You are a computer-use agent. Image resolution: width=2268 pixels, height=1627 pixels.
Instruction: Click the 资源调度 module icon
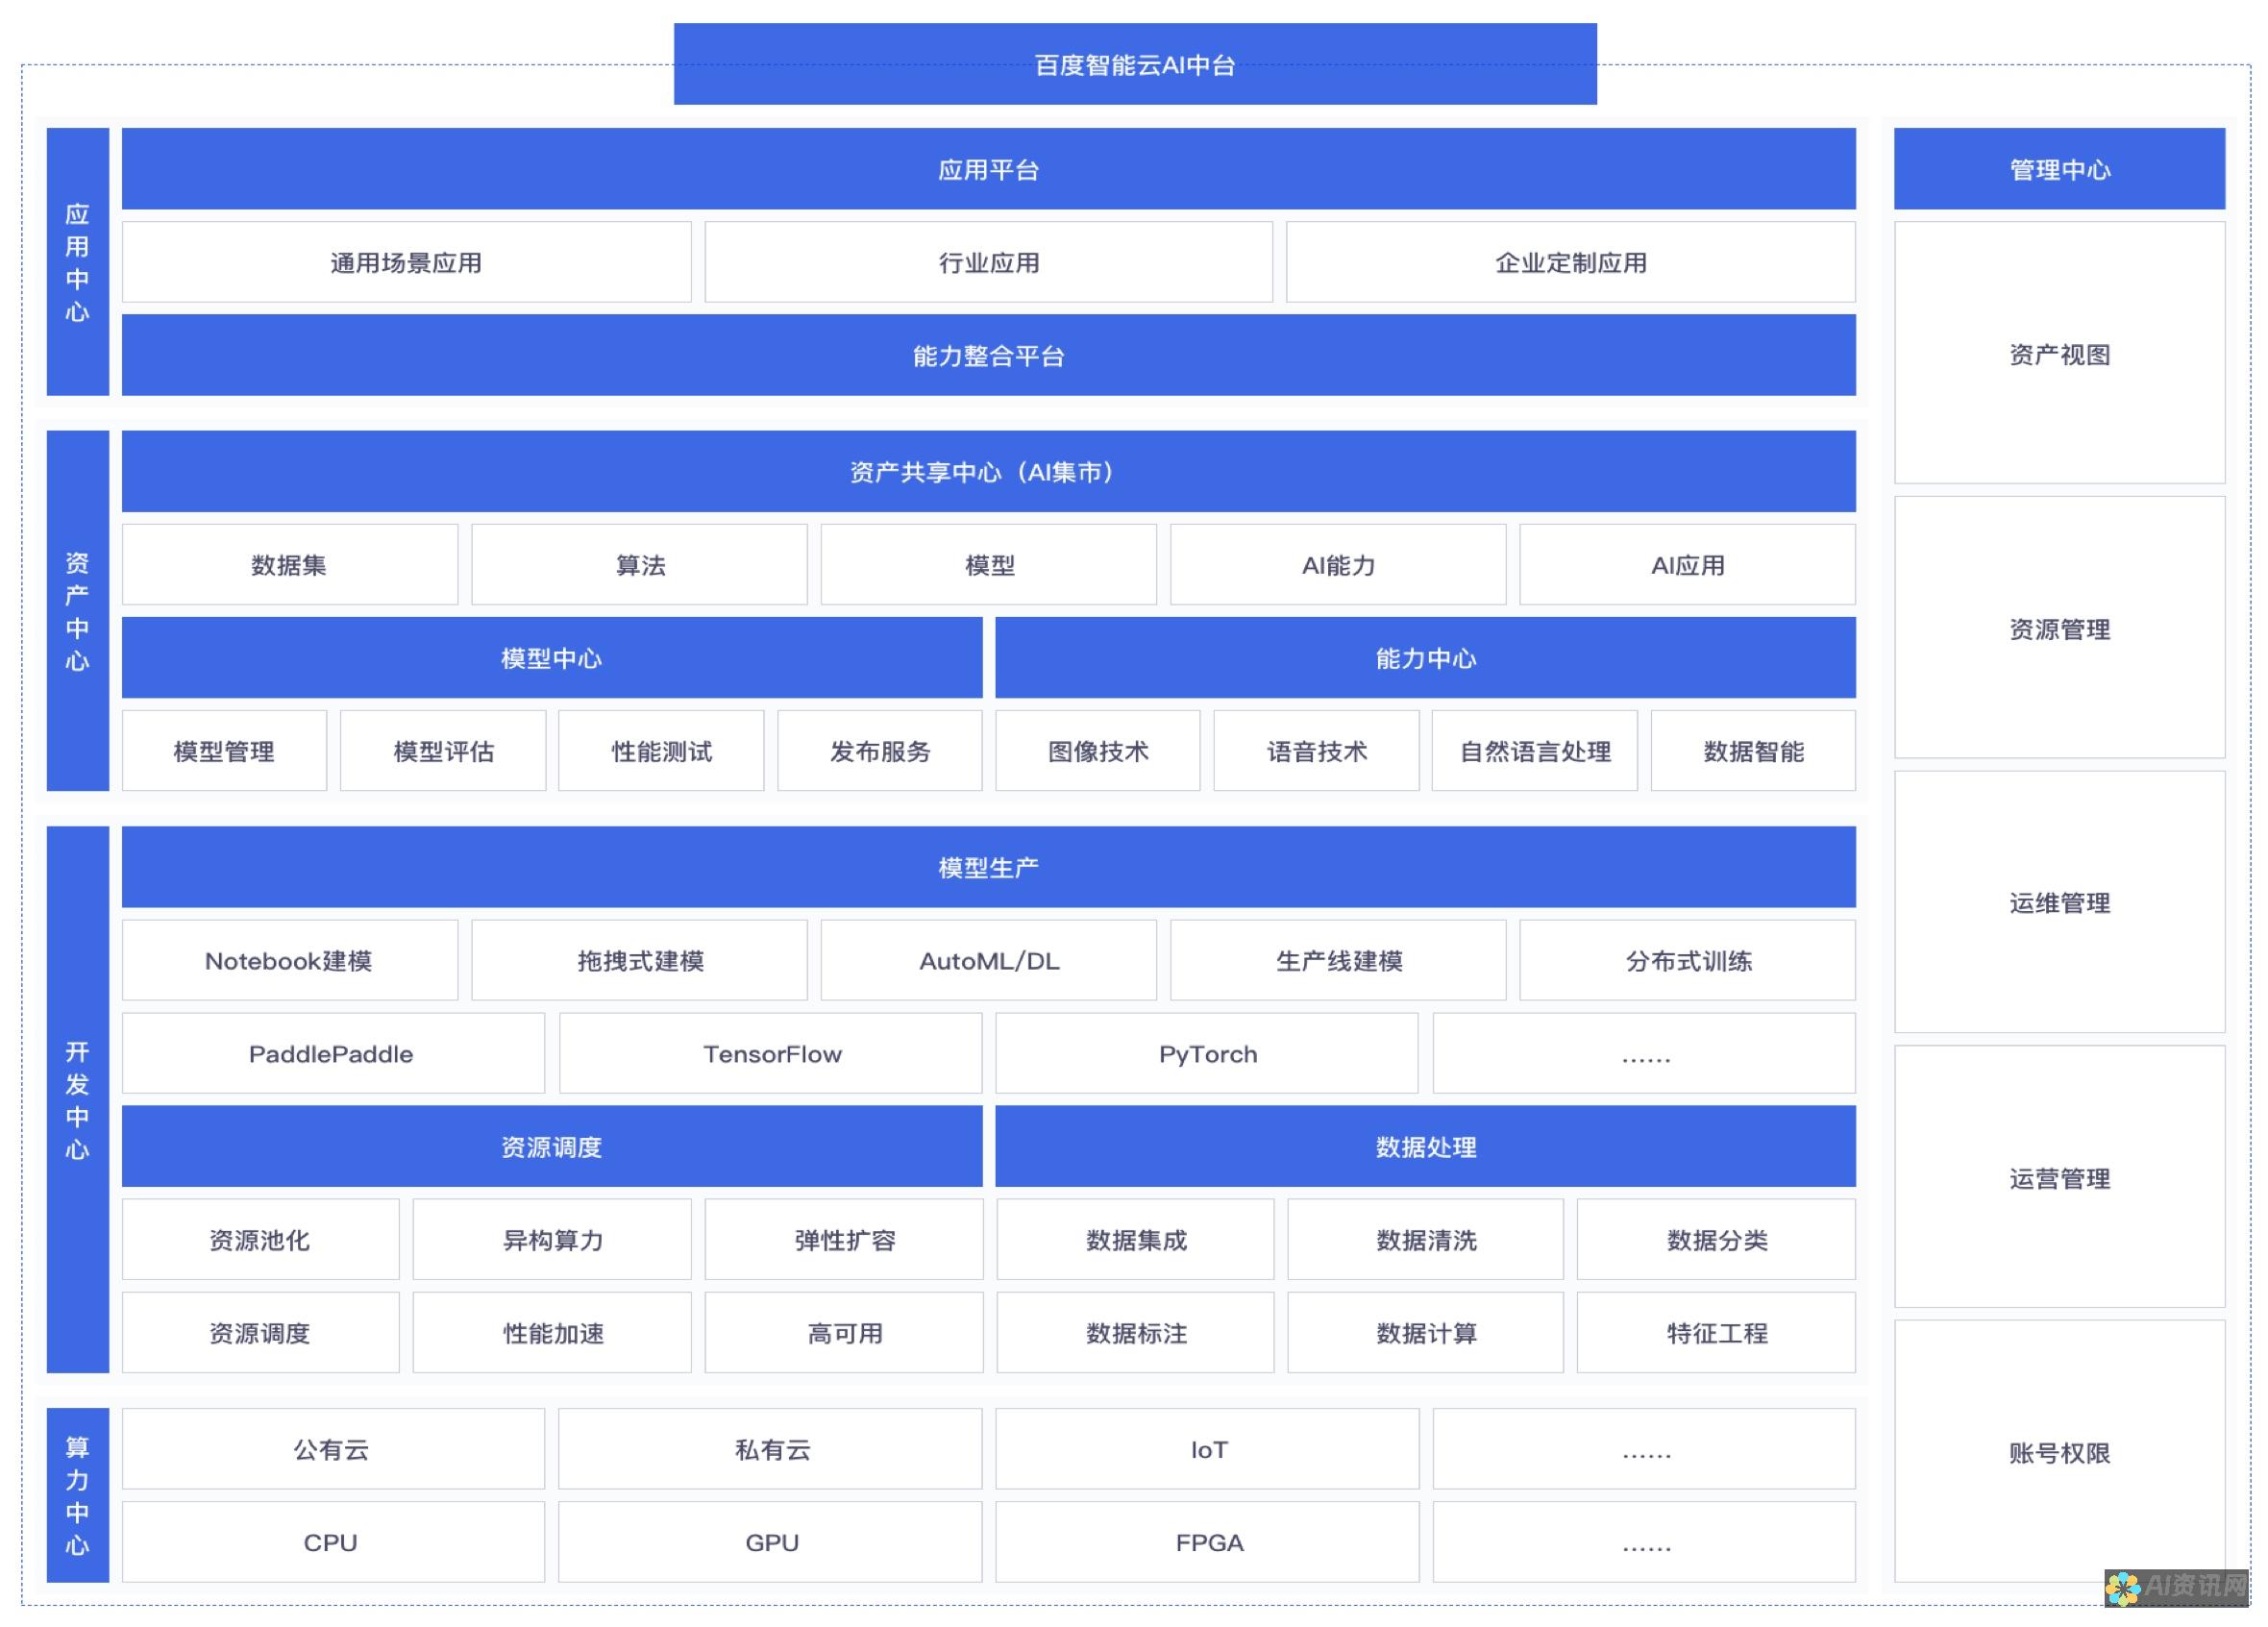(x=552, y=1146)
